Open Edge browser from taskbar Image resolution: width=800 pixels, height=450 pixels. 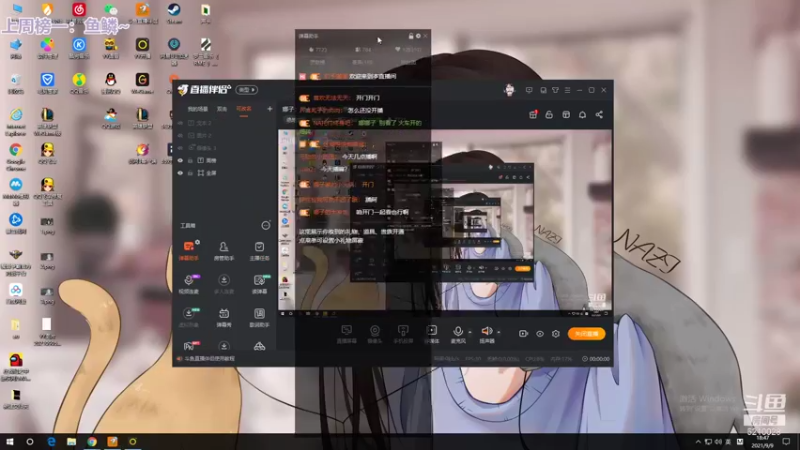click(x=51, y=441)
